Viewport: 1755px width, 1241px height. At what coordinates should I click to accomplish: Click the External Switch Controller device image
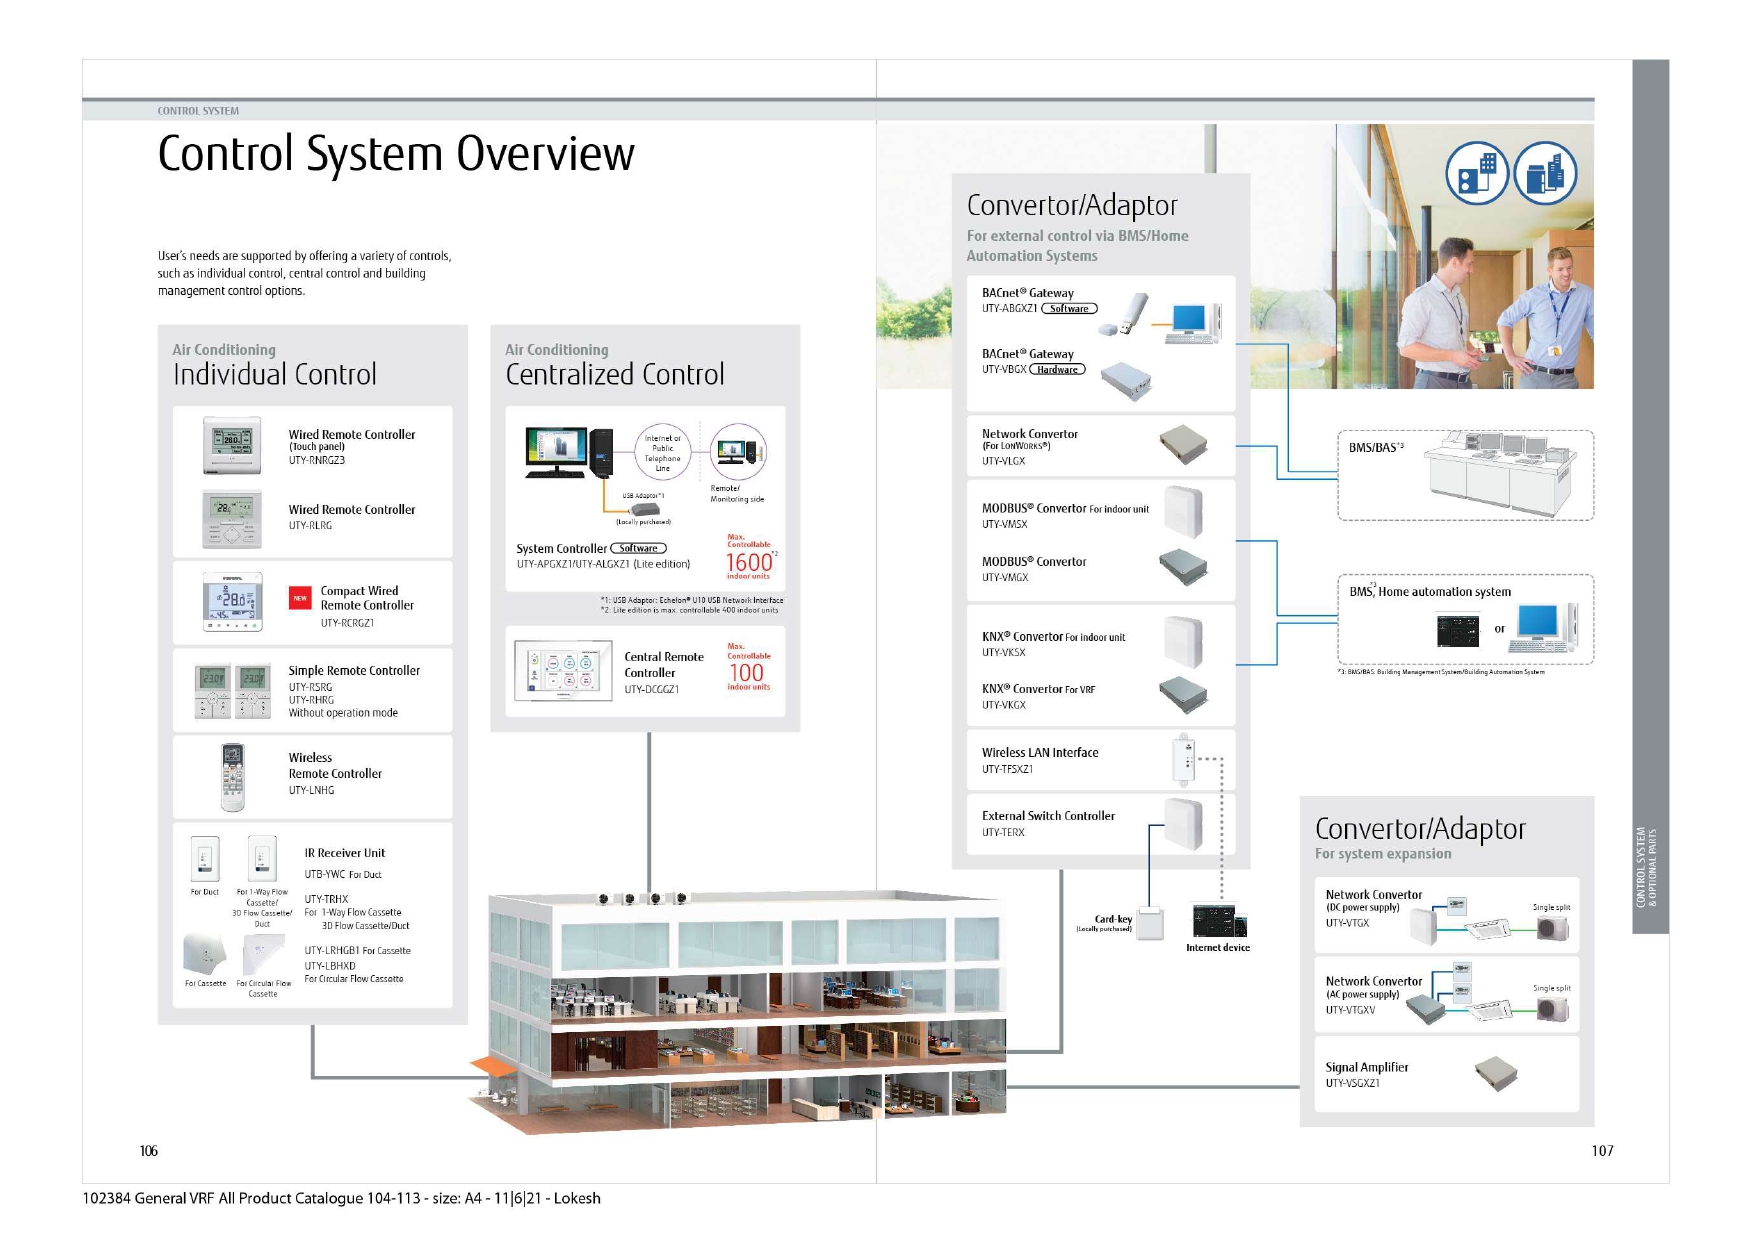(1184, 823)
